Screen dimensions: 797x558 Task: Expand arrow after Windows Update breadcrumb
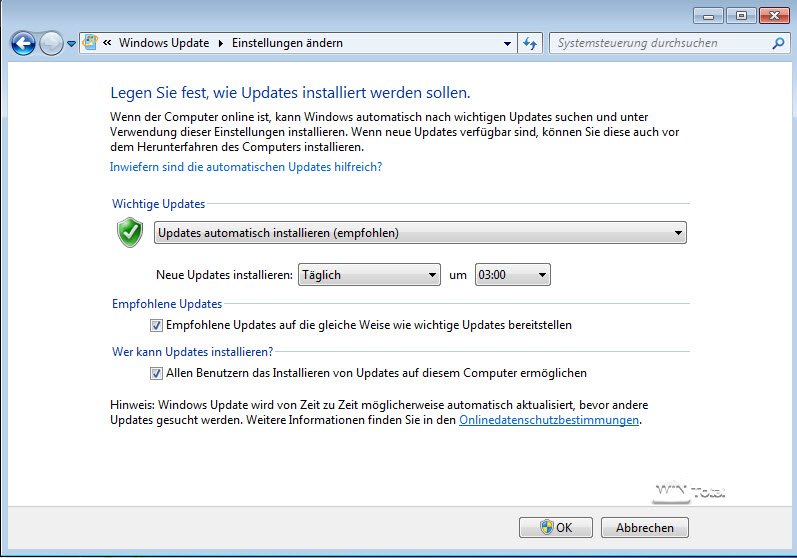pos(221,44)
